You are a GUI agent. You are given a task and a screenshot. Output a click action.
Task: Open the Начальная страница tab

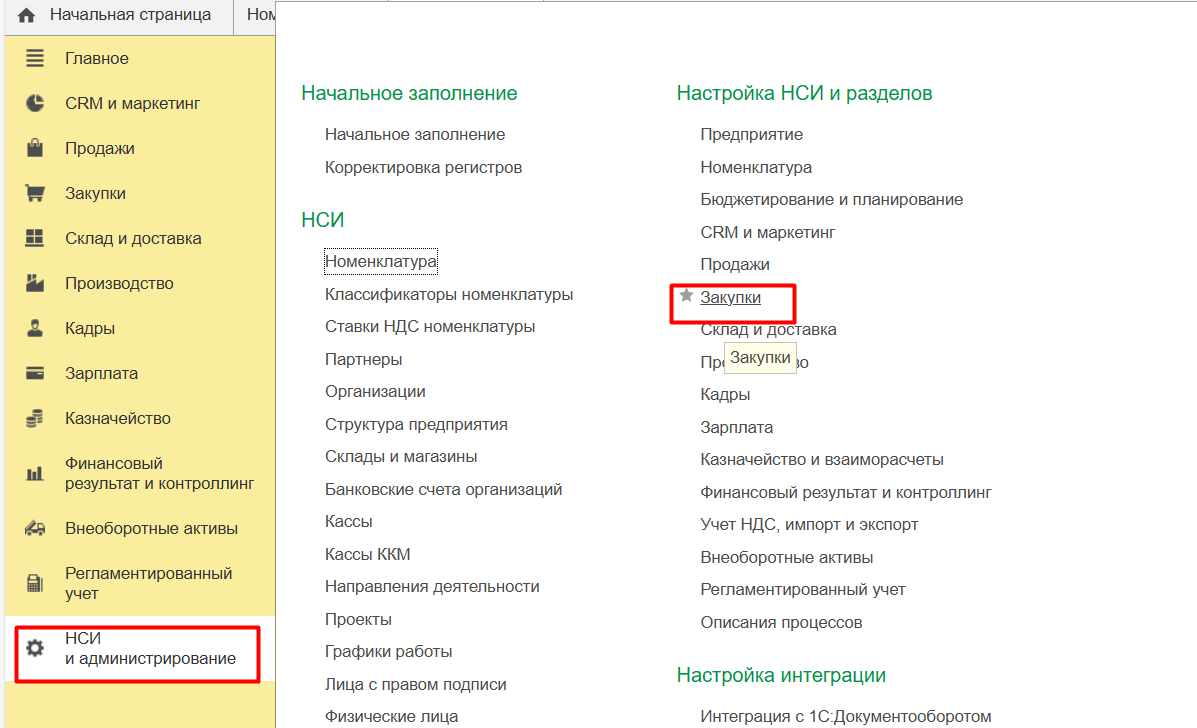coord(130,15)
